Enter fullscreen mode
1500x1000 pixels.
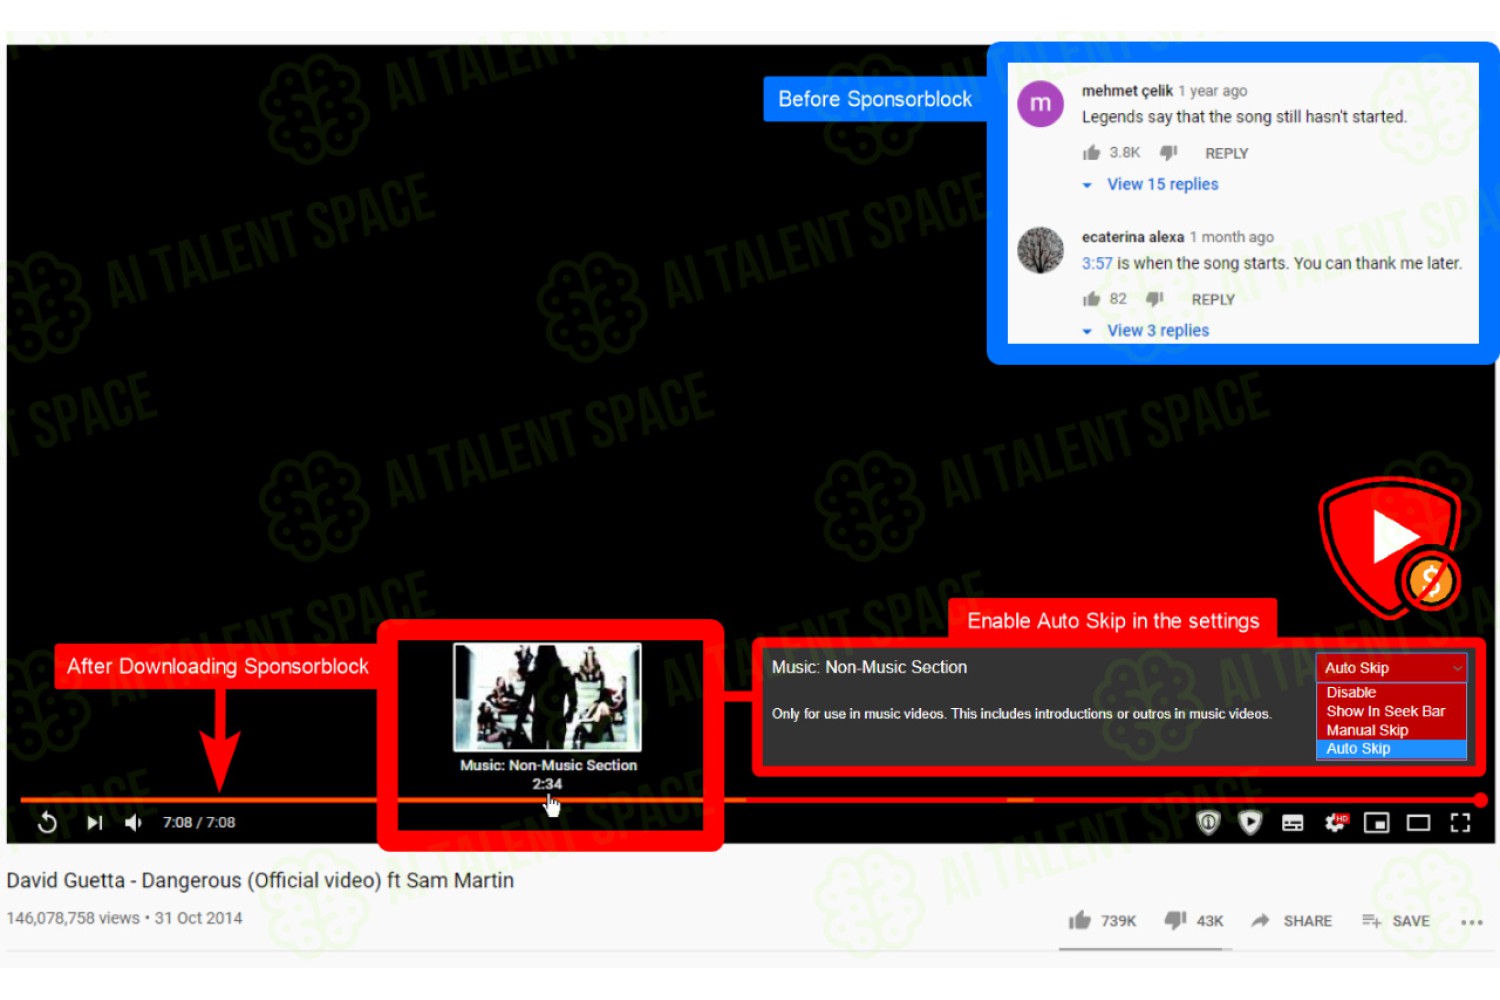1460,823
